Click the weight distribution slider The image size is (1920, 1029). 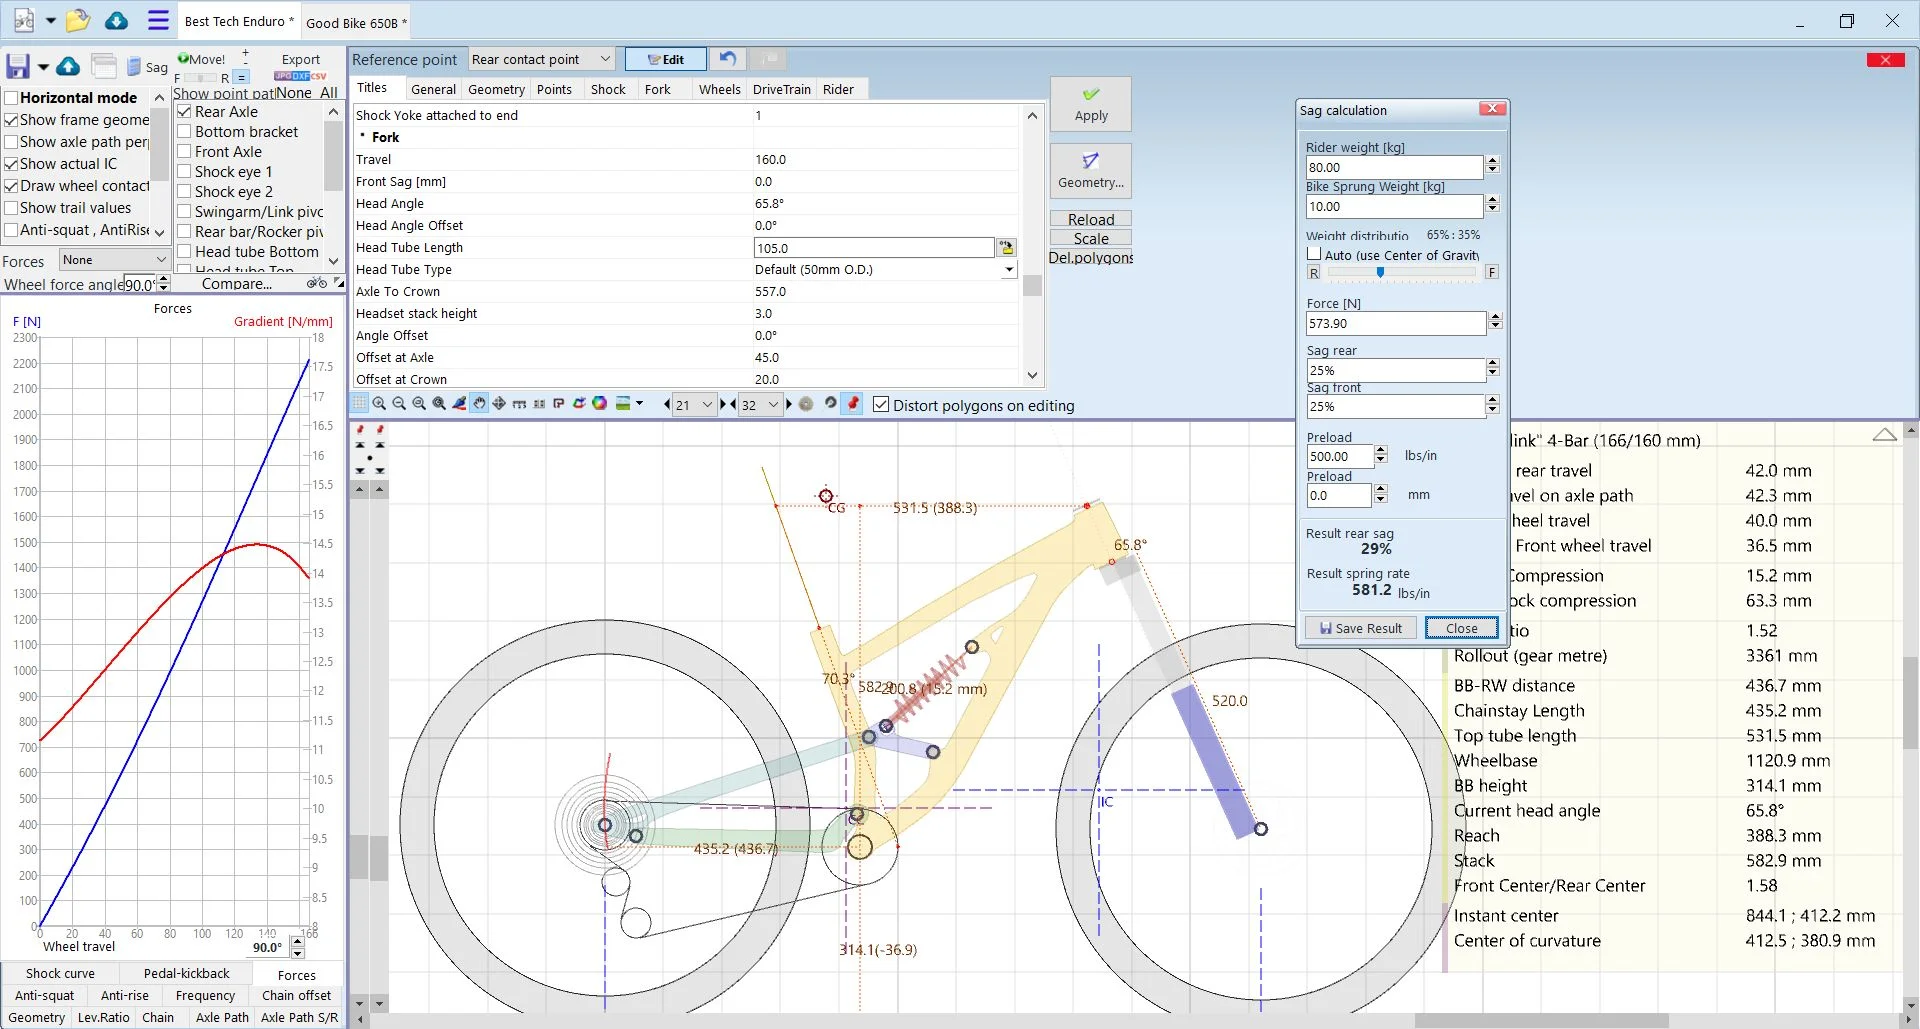pyautogui.click(x=1402, y=272)
